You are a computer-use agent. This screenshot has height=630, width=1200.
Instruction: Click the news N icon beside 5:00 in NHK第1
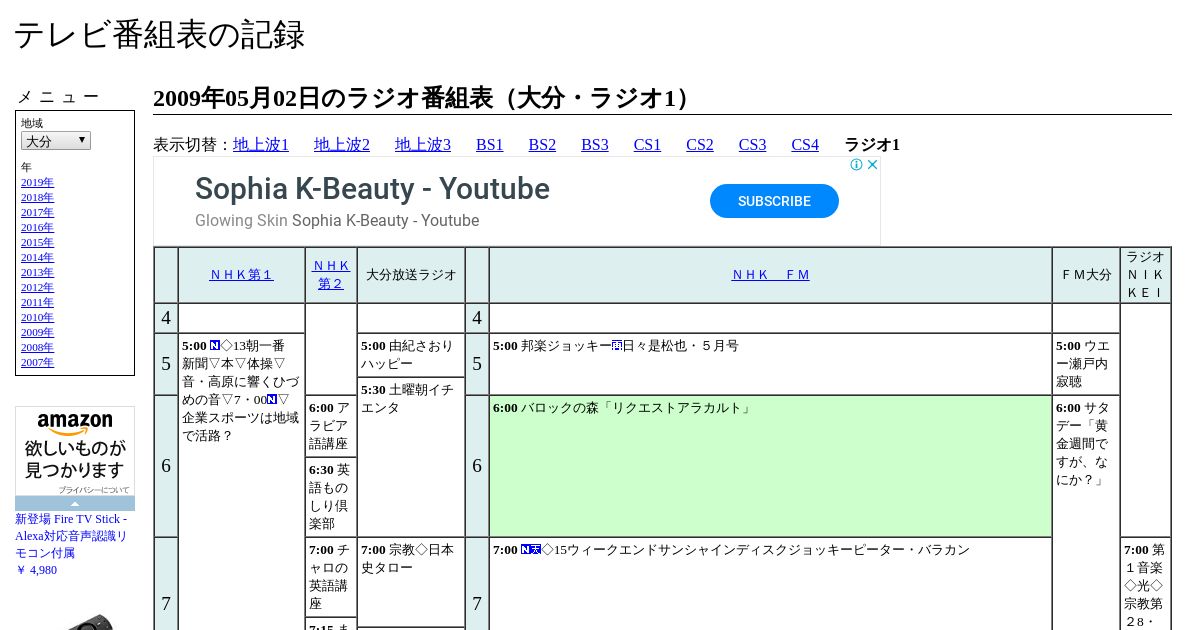coord(215,346)
